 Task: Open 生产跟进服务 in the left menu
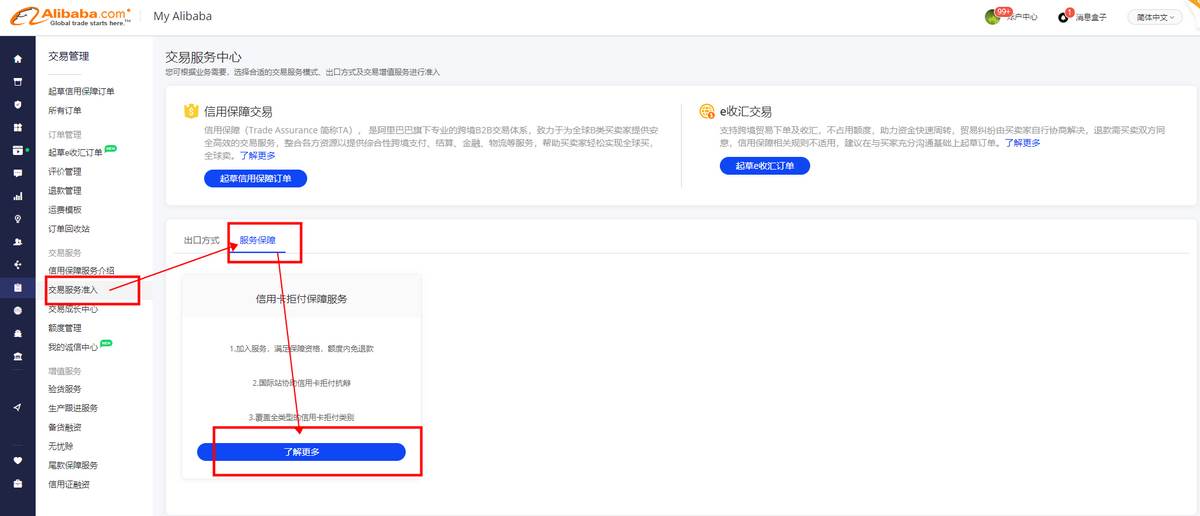[x=73, y=408]
